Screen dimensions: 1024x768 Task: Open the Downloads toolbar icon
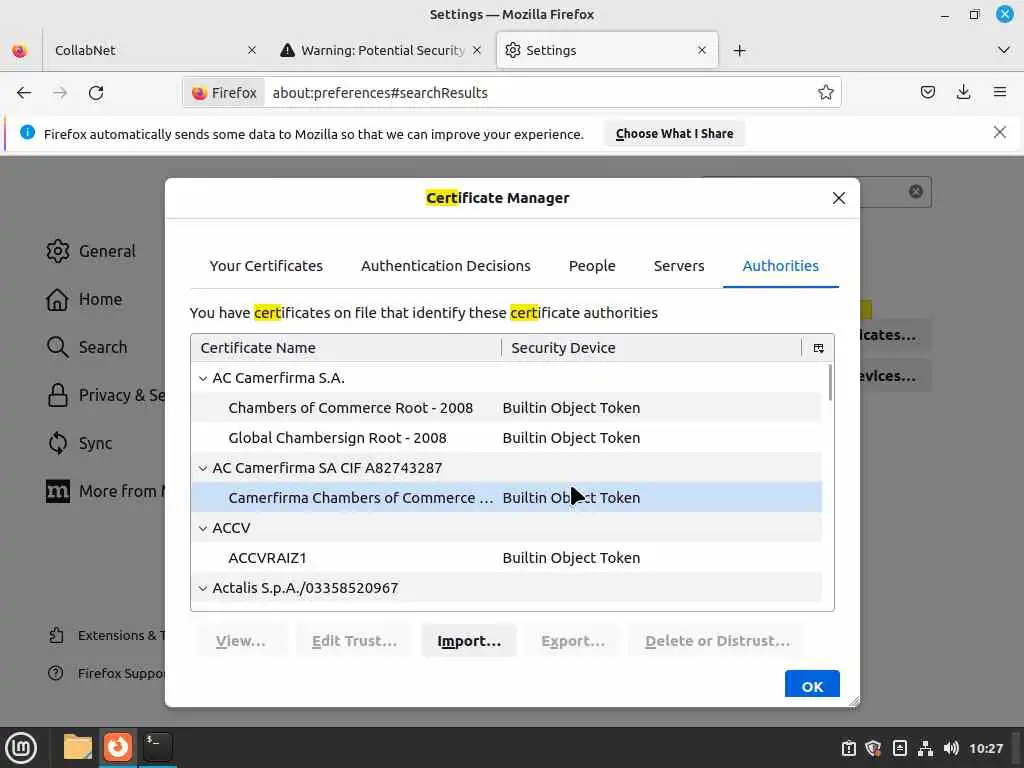(x=963, y=92)
